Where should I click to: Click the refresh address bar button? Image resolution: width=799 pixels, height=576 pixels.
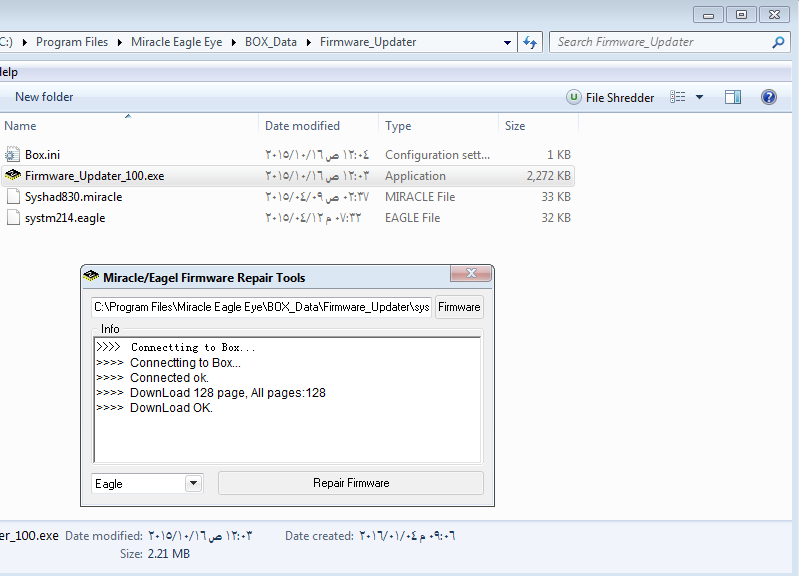point(530,42)
